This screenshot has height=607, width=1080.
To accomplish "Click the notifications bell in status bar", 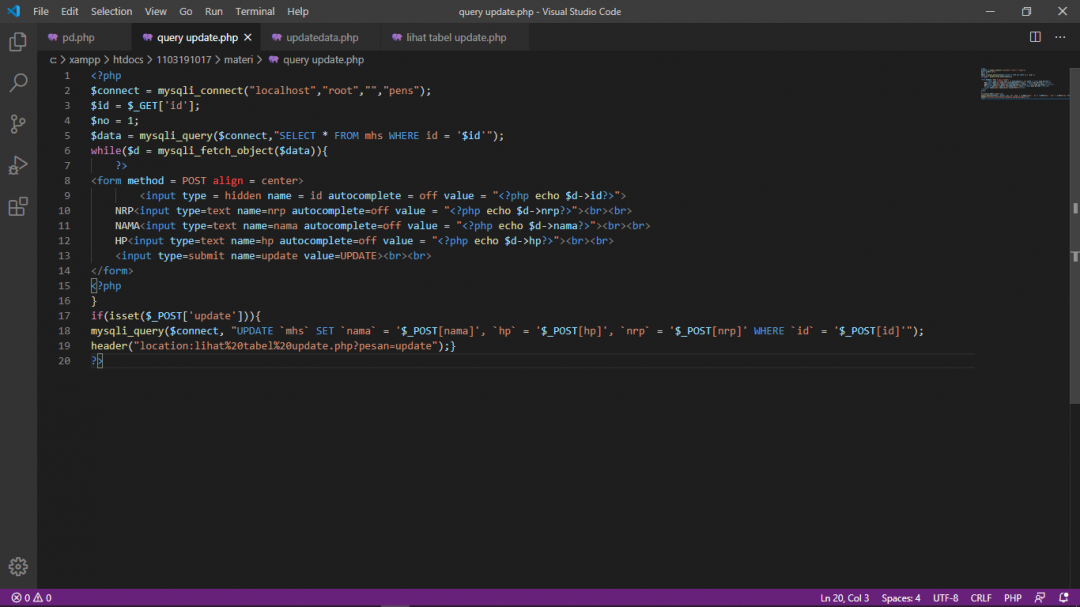I will pos(1065,598).
